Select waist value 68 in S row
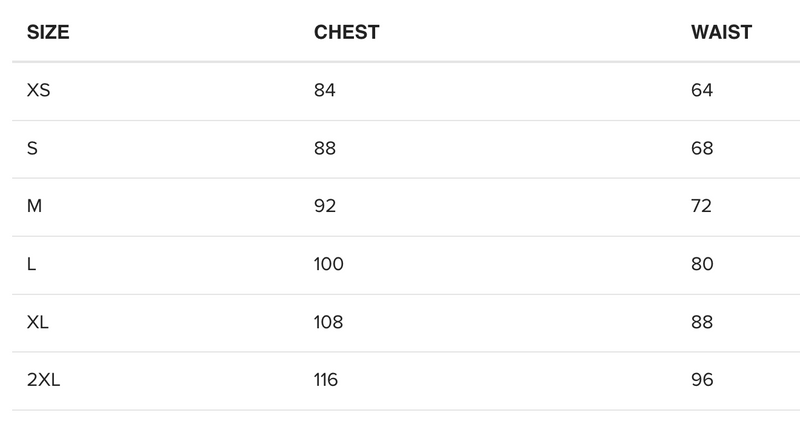This screenshot has height=424, width=800. [702, 149]
